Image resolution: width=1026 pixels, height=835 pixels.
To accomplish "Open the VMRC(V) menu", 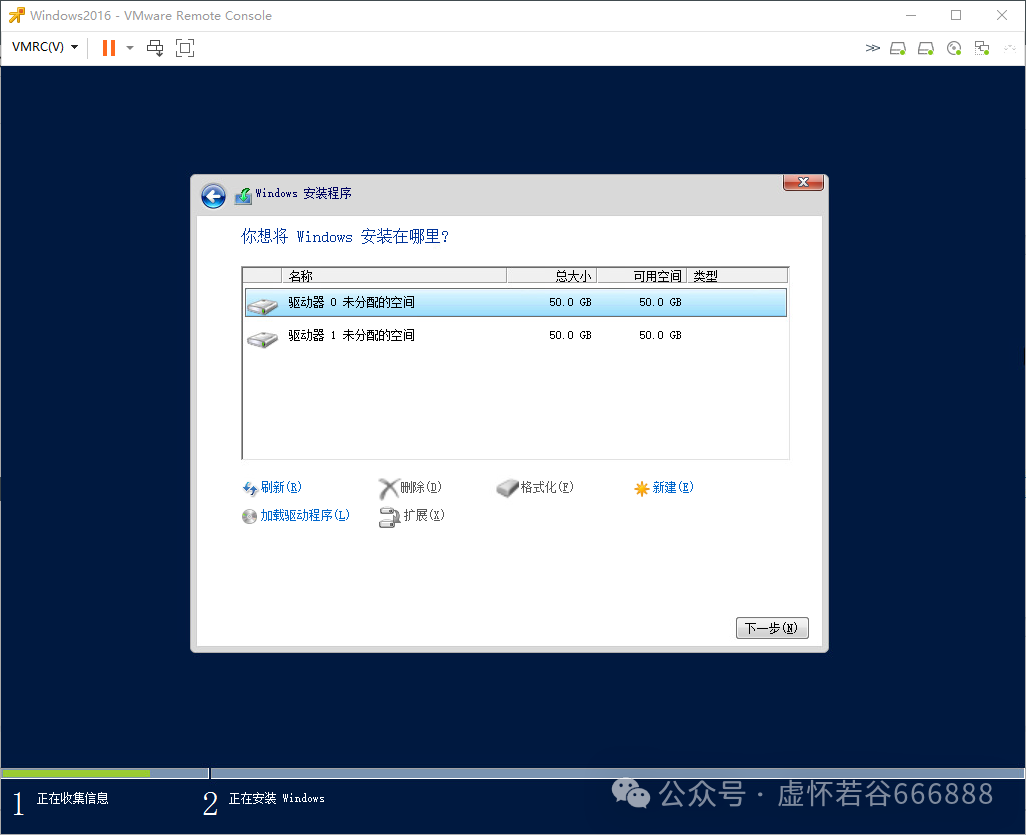I will coord(44,47).
